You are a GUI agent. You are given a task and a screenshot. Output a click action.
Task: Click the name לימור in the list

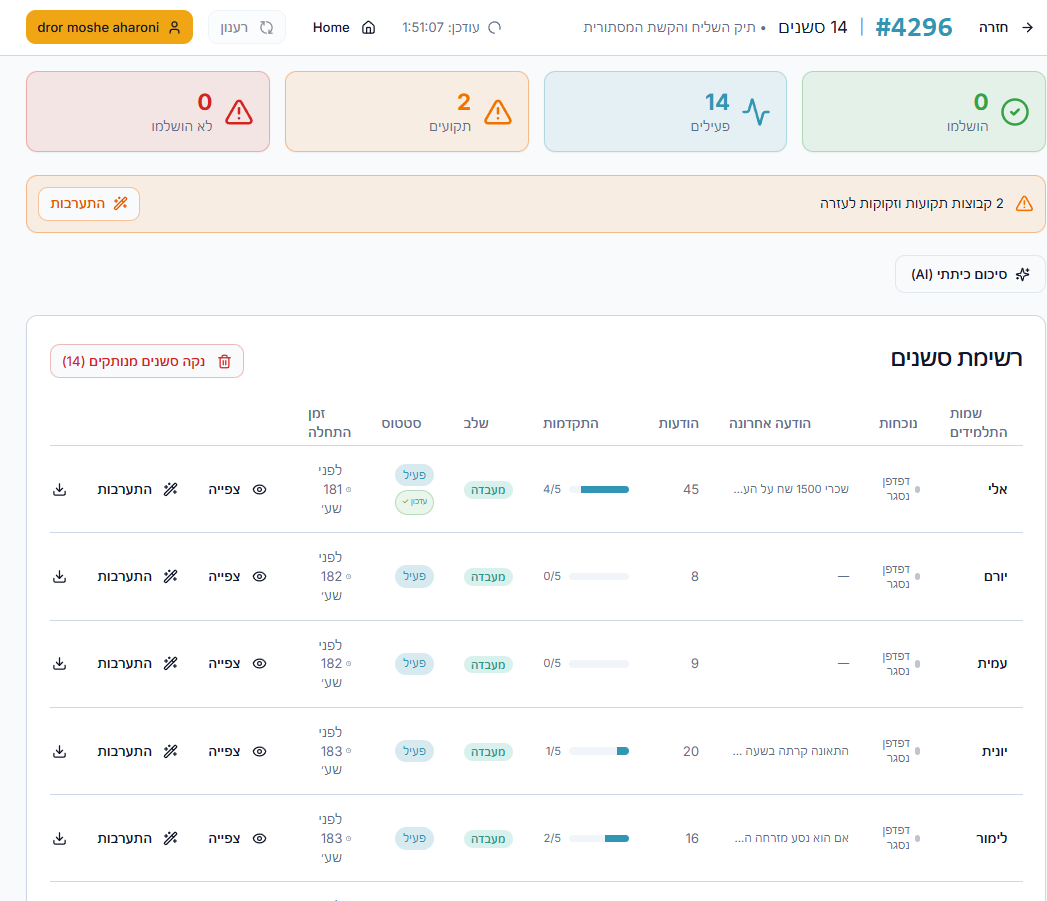[992, 838]
